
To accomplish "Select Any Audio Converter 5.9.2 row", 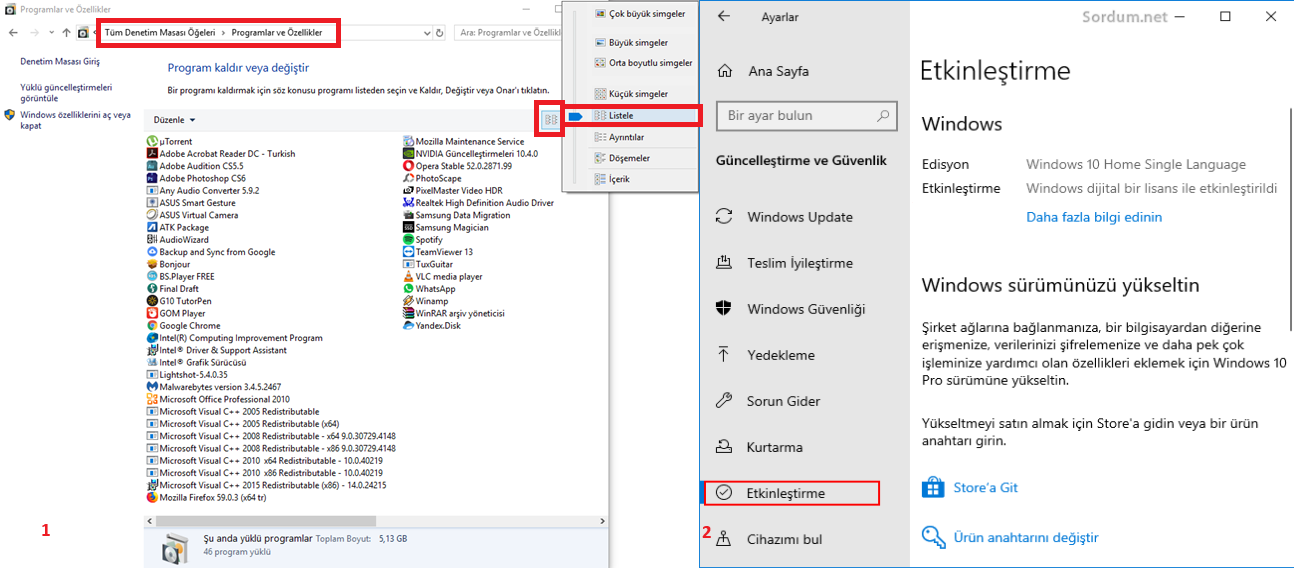I will [x=203, y=191].
